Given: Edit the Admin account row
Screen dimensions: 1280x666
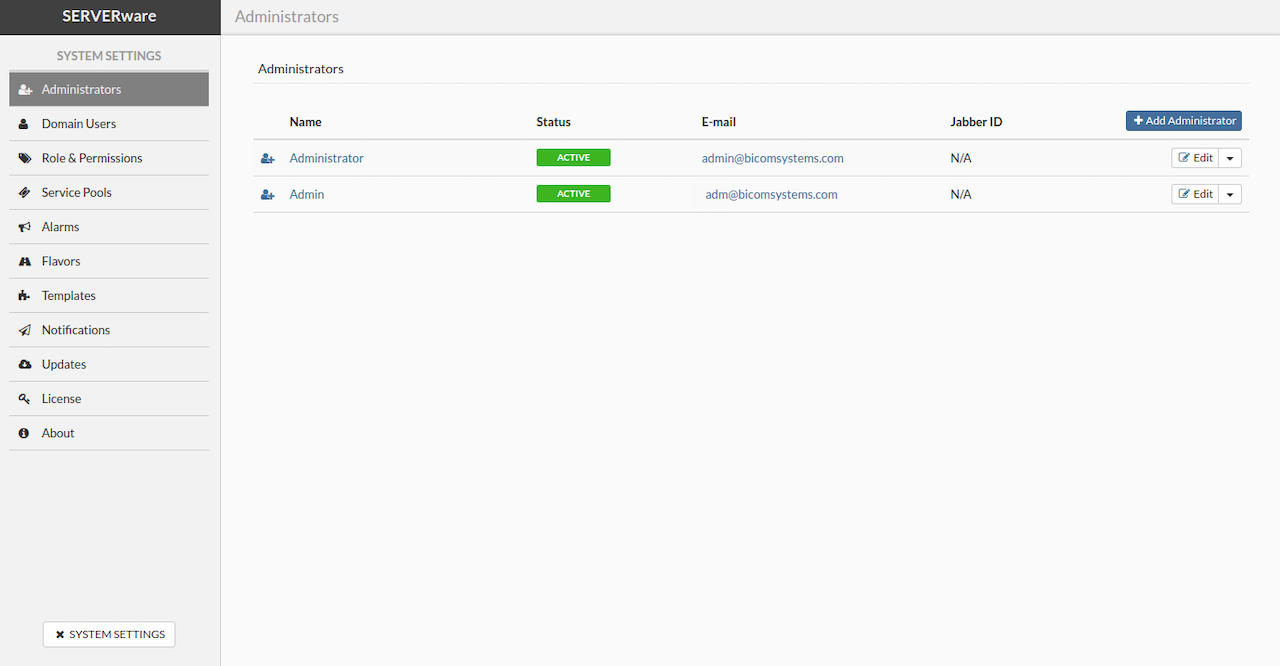Looking at the screenshot, I should [x=1195, y=194].
